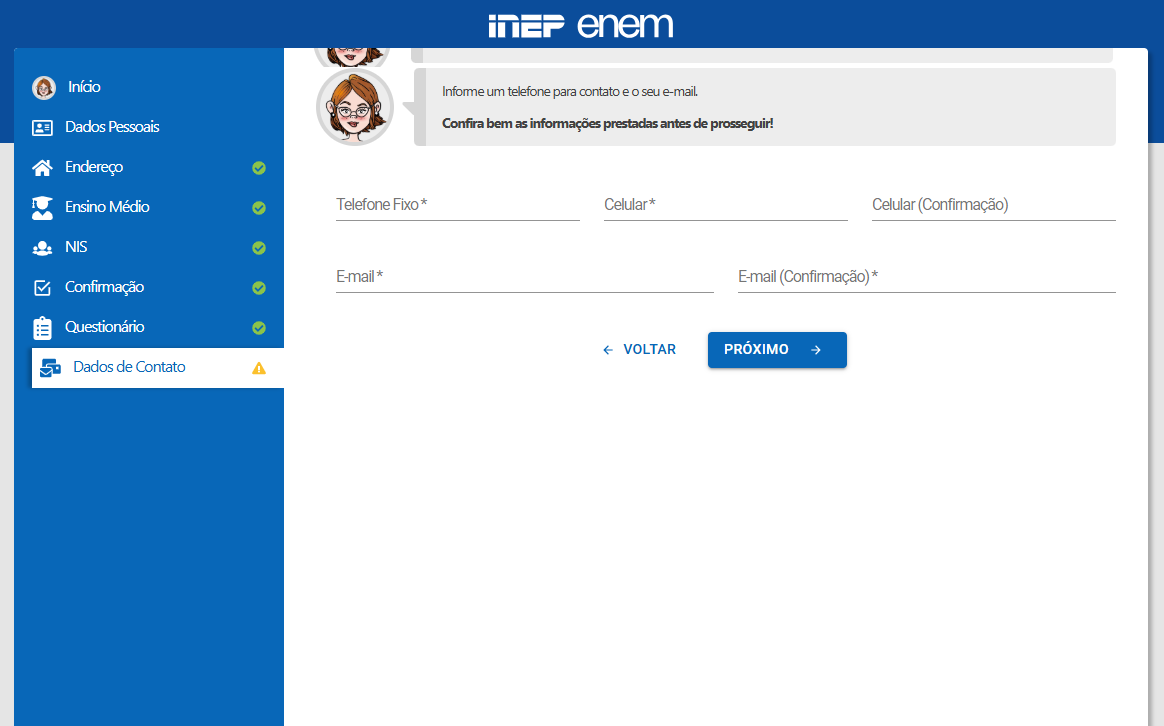Click the Confirmação checkmark box icon
Viewport: 1164px width, 726px height.
coord(42,288)
